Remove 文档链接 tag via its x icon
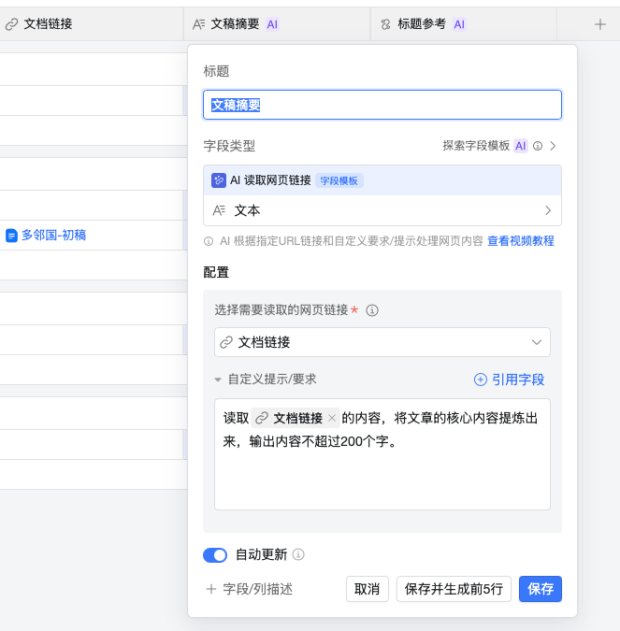 tap(332, 418)
